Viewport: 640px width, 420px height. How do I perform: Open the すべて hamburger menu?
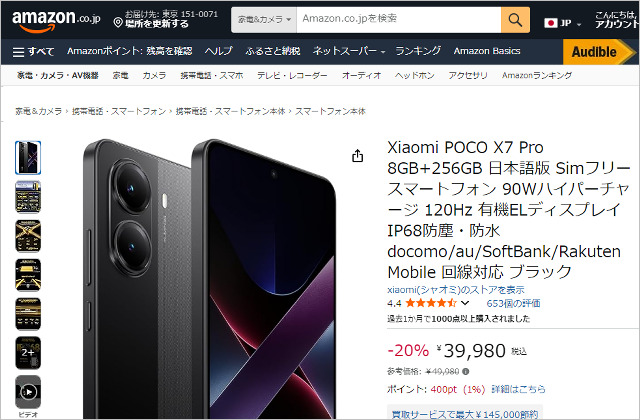click(33, 51)
